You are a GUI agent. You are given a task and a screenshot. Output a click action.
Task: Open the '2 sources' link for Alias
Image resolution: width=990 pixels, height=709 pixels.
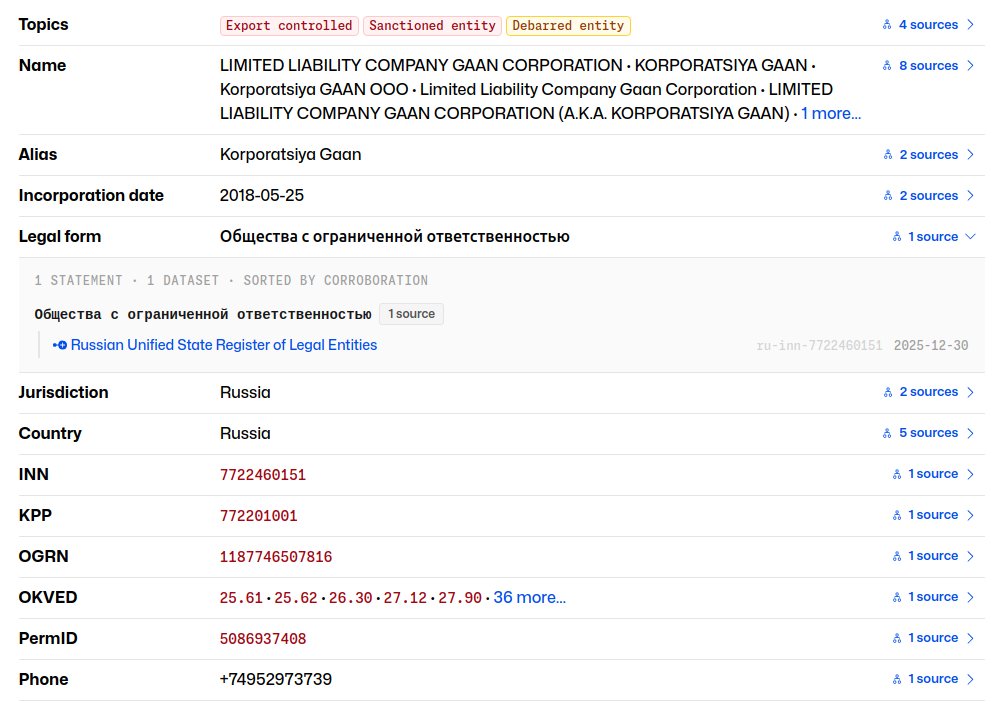(x=929, y=155)
